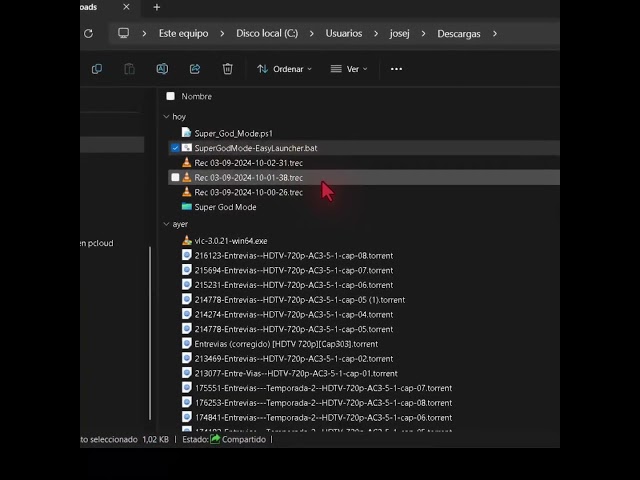640x480 pixels.
Task: Click VLC icon of Rec 03-09-2024-10-00-26.trec
Action: [187, 192]
